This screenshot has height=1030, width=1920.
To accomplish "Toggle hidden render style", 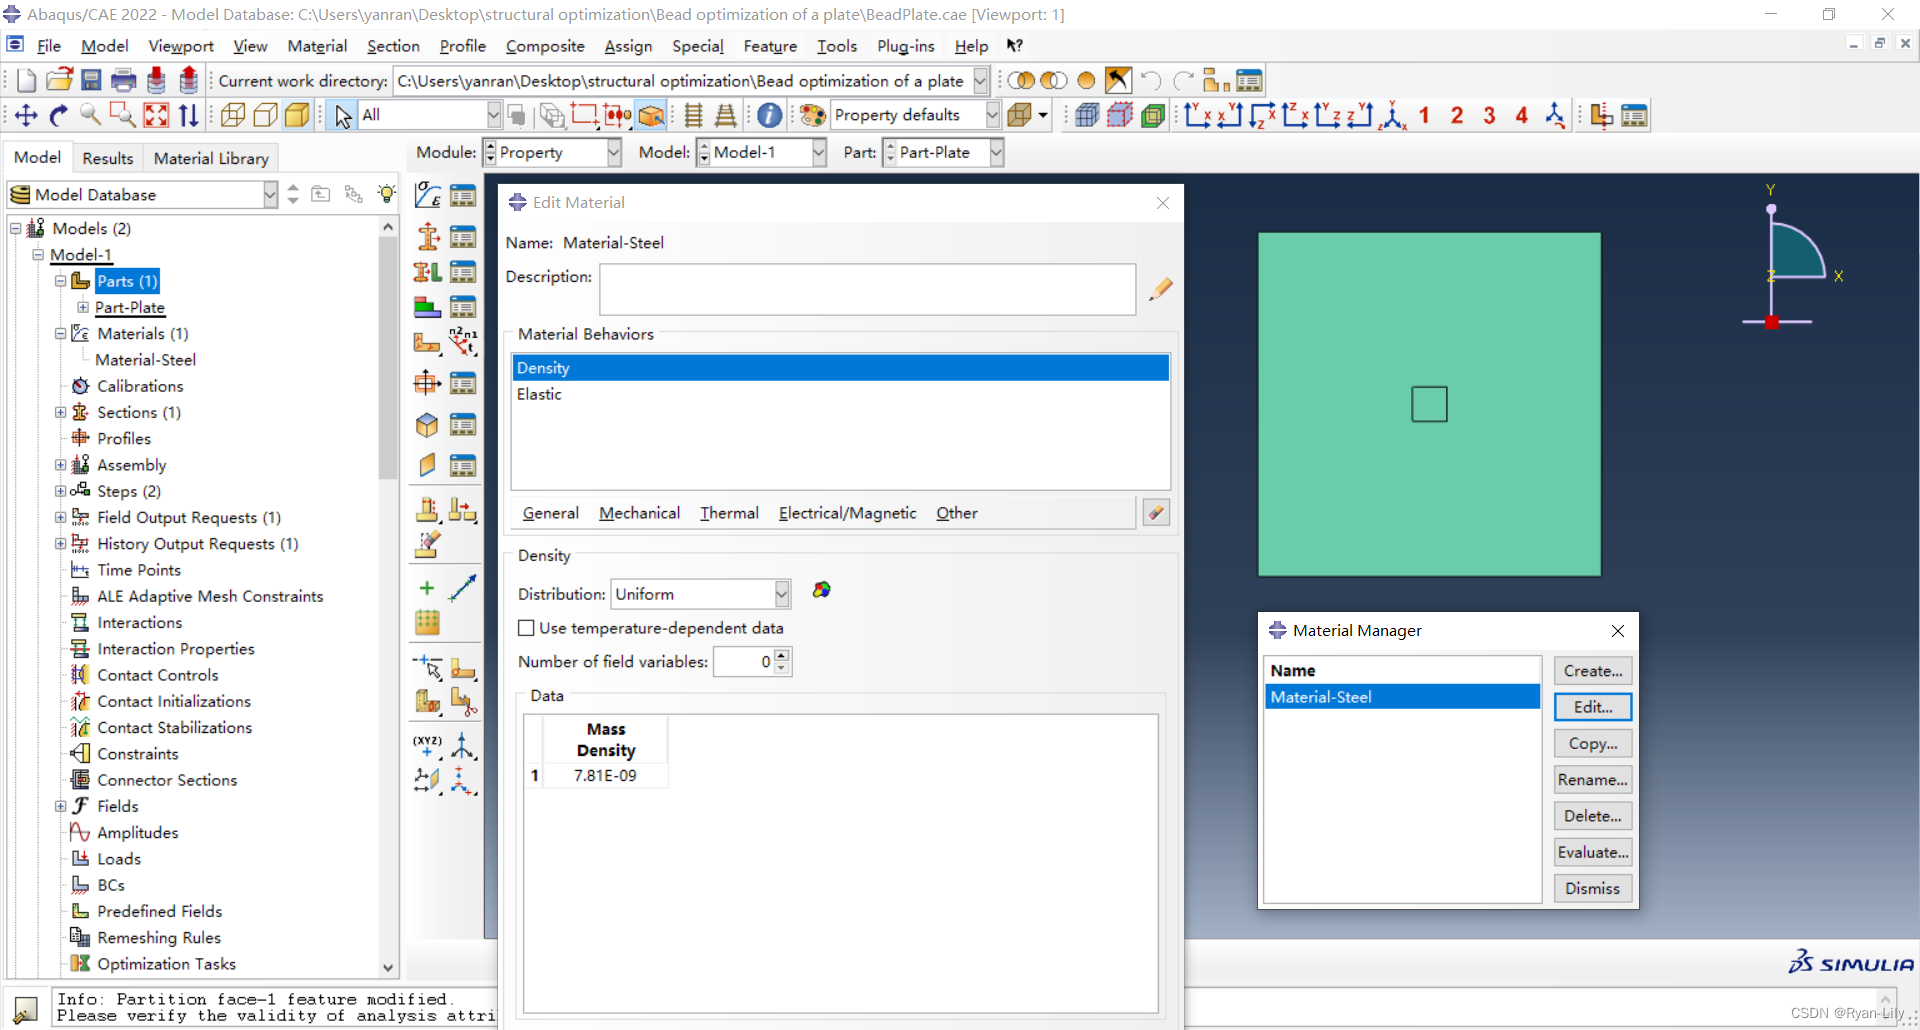I will (x=265, y=115).
